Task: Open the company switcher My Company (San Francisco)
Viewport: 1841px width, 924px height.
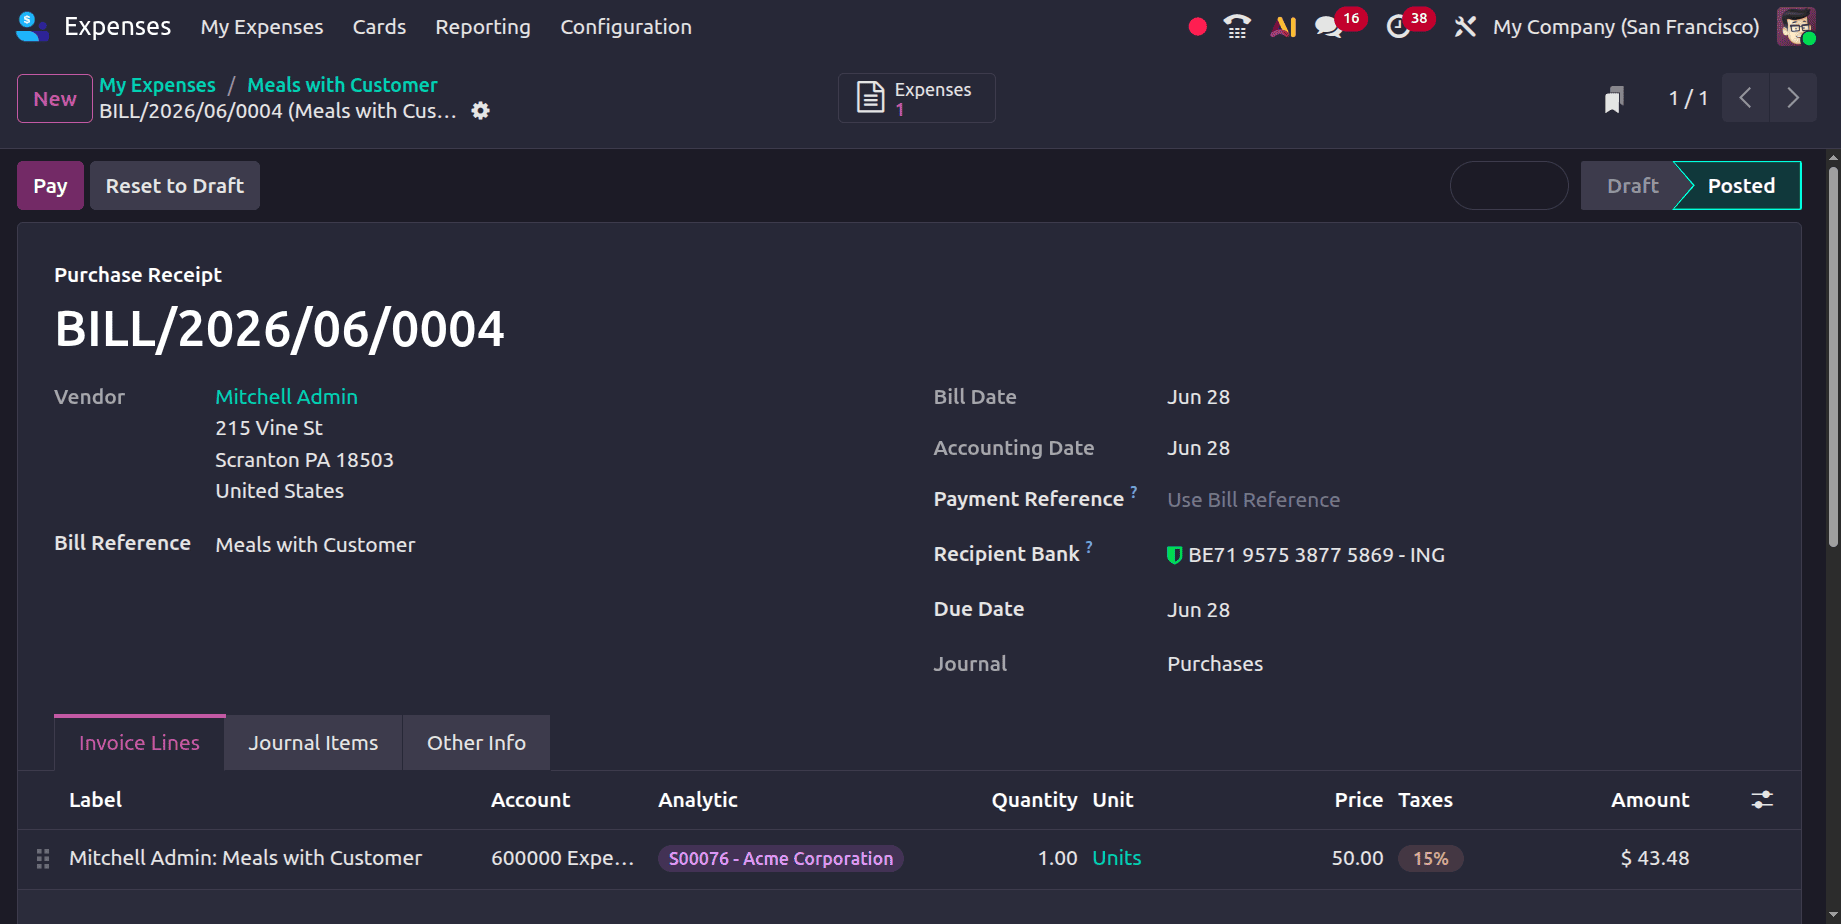Action: (1626, 27)
